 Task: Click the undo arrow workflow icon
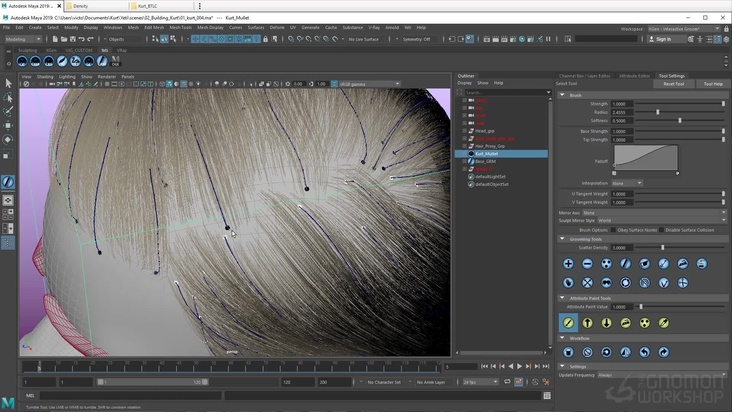click(x=644, y=352)
